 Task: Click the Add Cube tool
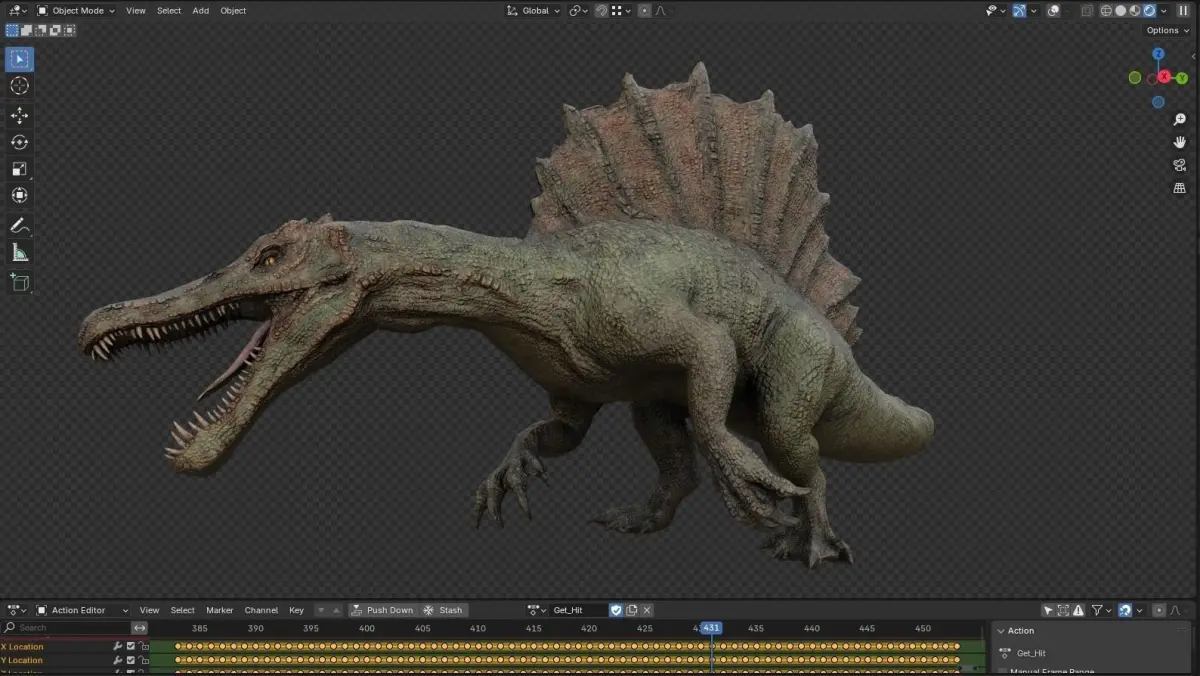click(19, 283)
